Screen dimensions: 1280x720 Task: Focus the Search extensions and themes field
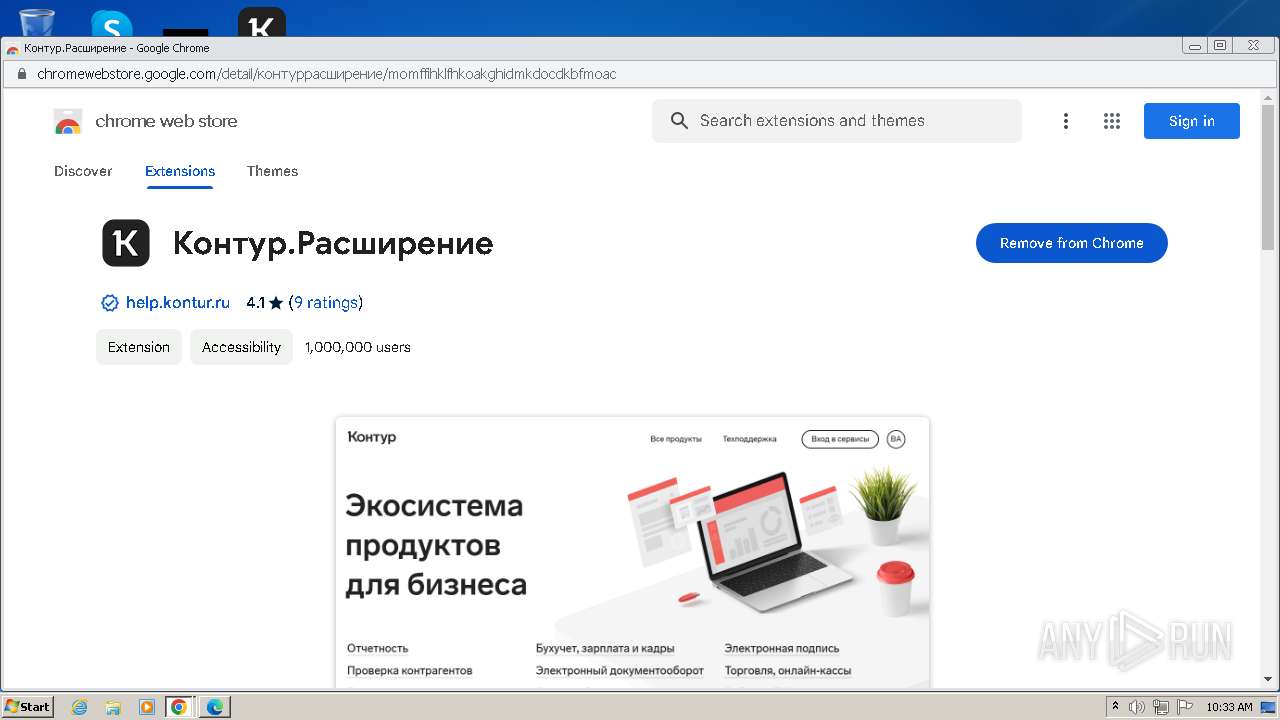[837, 121]
